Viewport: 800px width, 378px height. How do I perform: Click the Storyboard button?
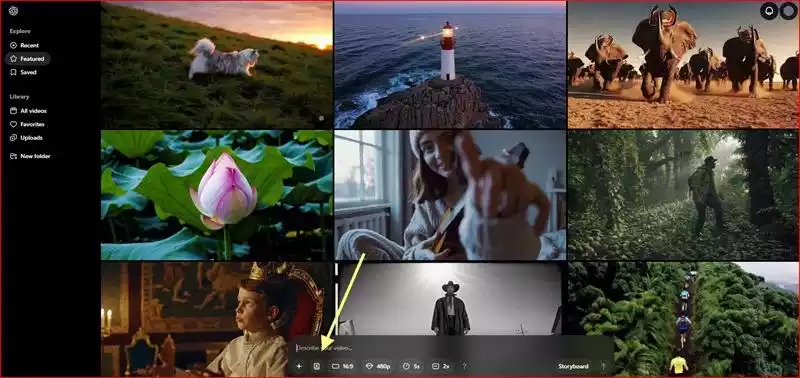pos(573,366)
